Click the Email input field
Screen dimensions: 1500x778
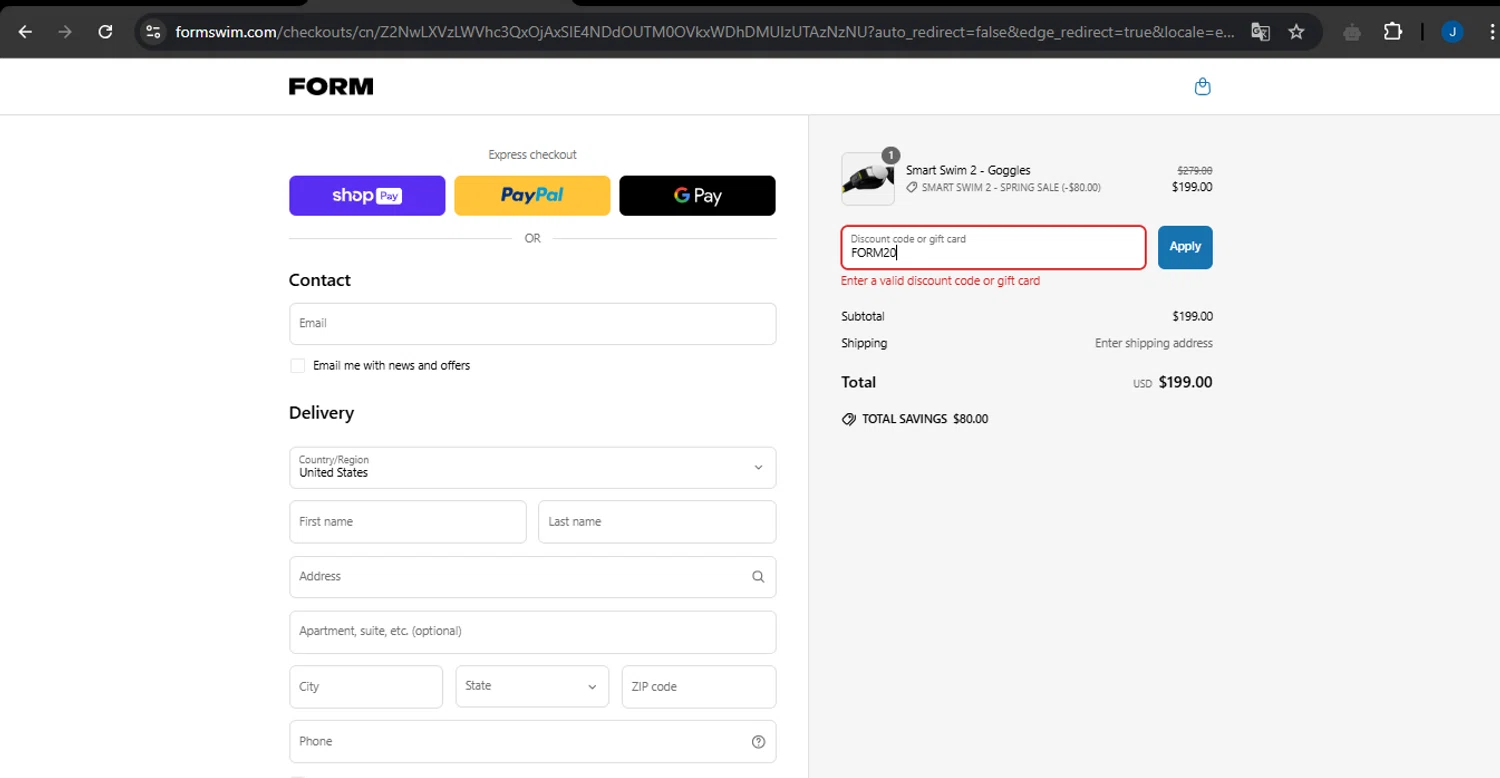click(532, 324)
